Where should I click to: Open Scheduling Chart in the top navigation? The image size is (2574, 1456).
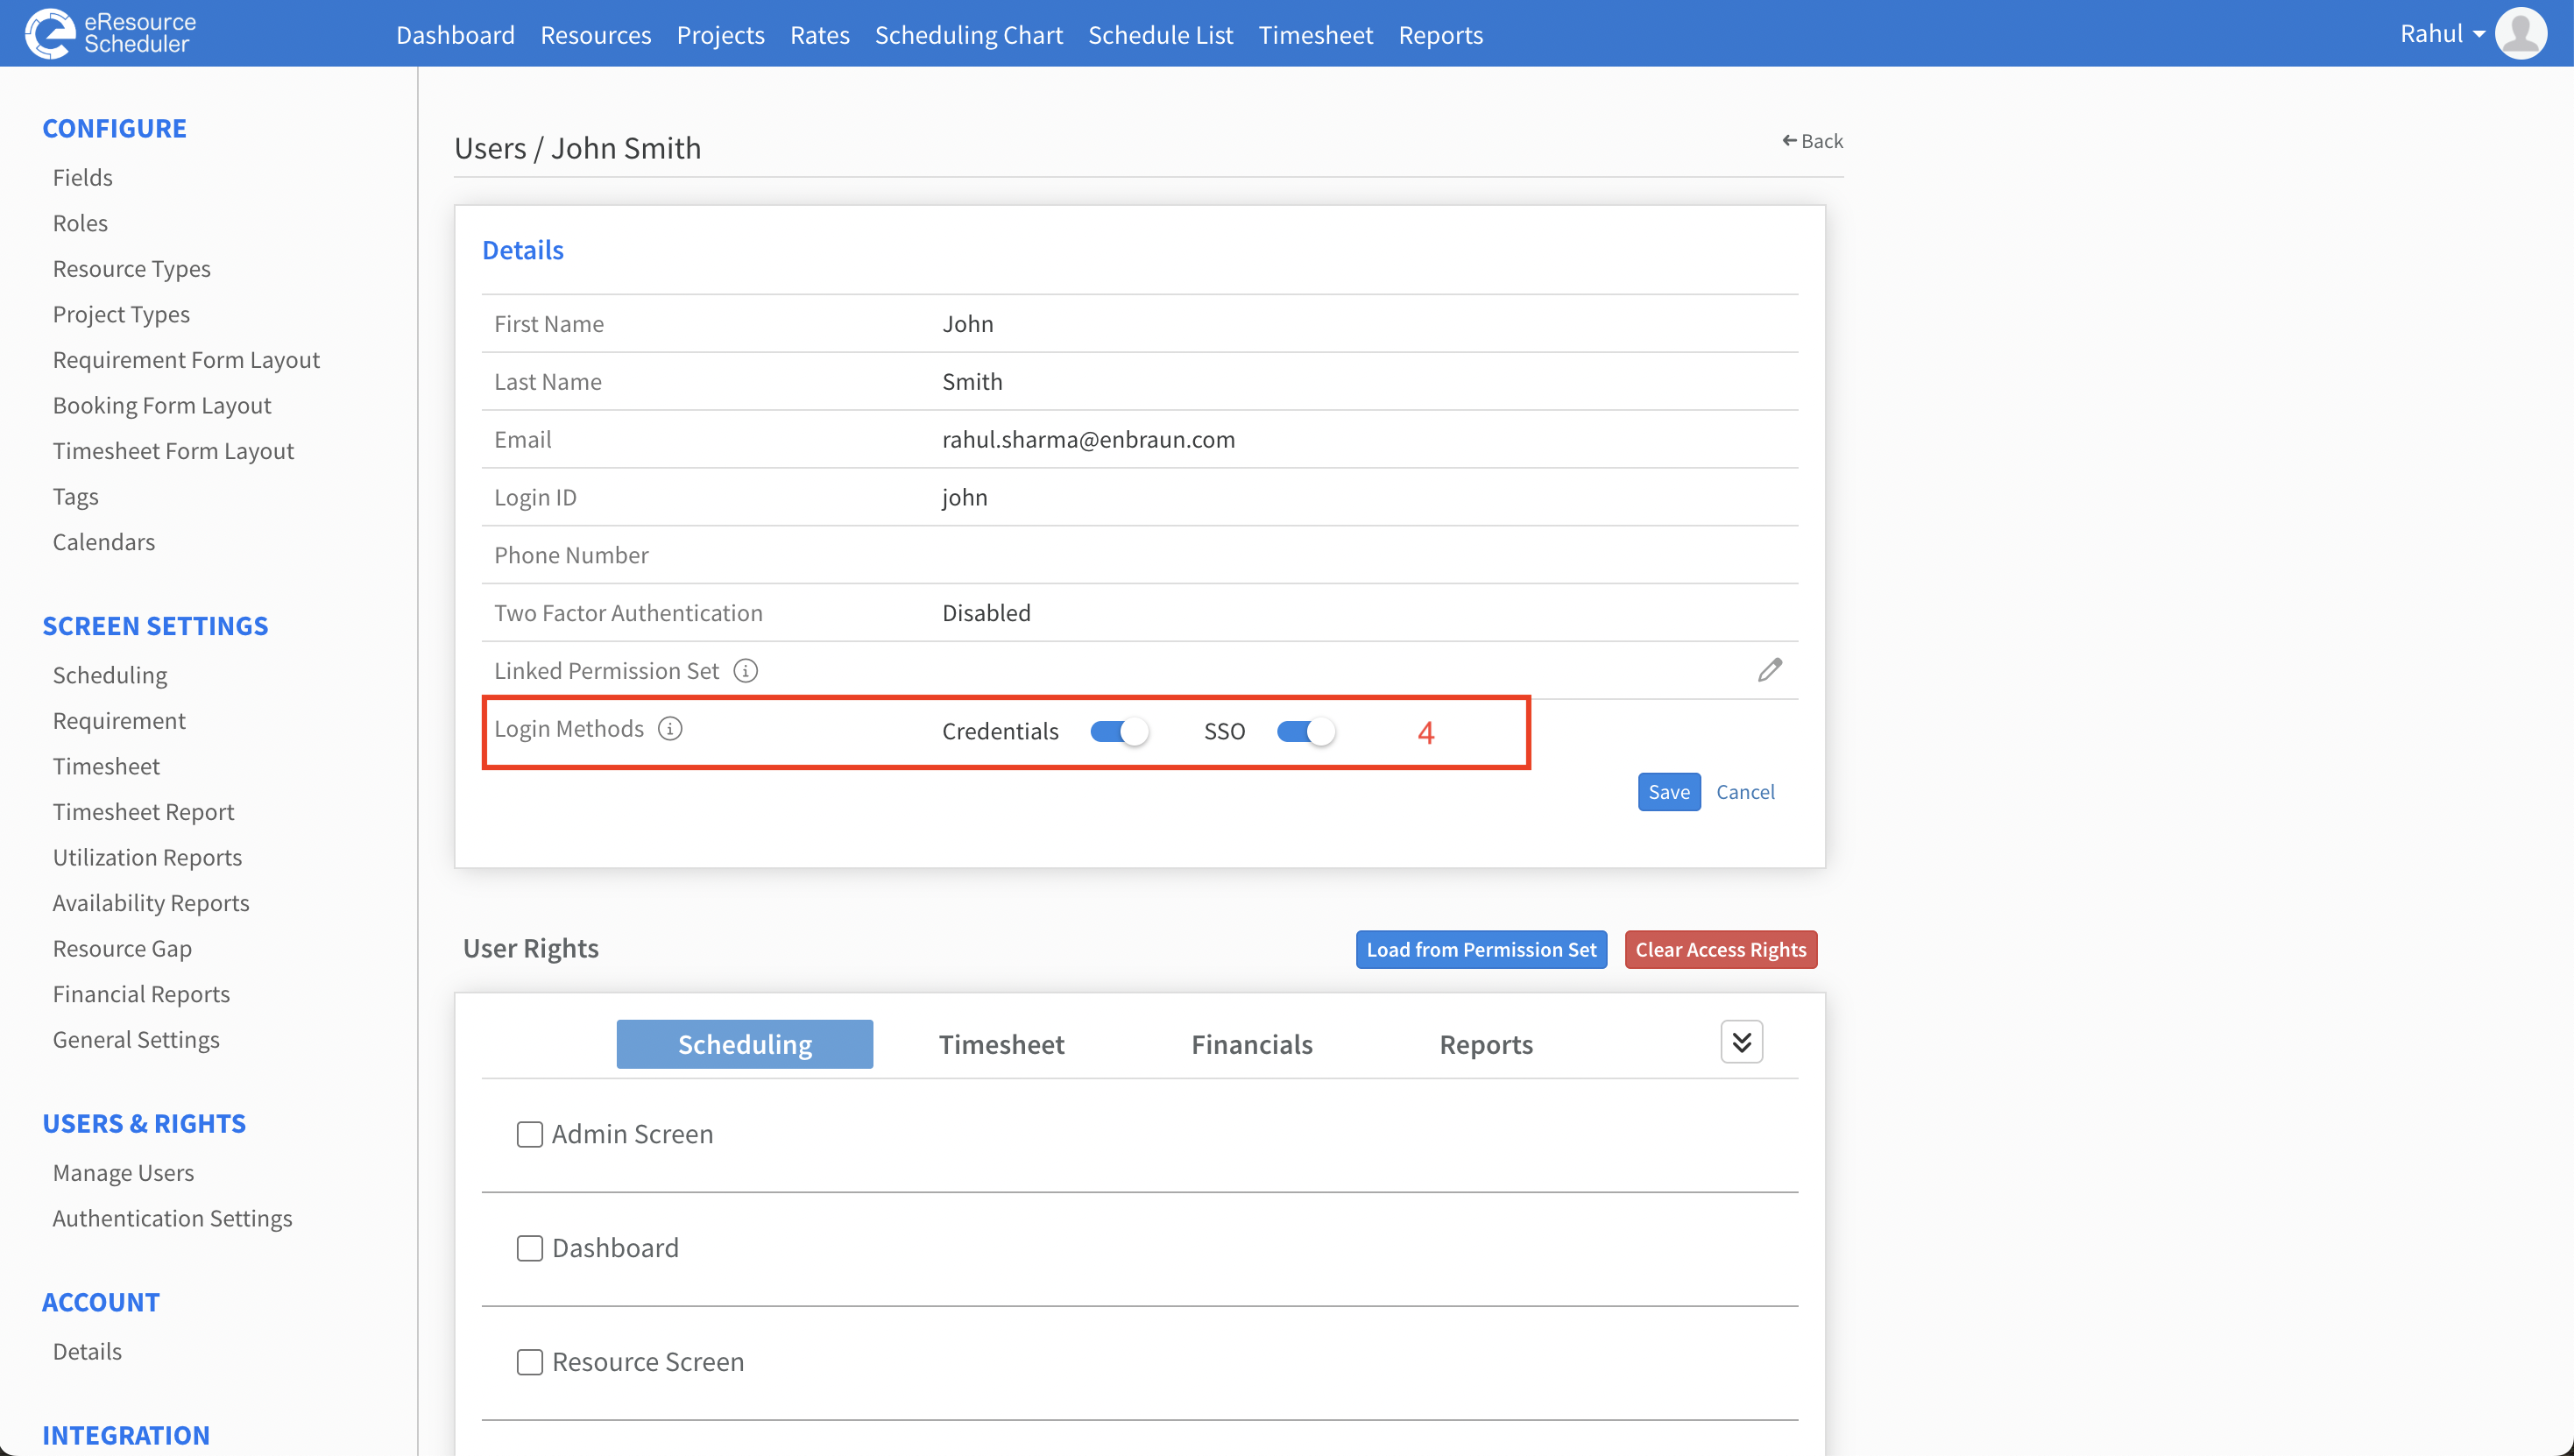coord(968,35)
